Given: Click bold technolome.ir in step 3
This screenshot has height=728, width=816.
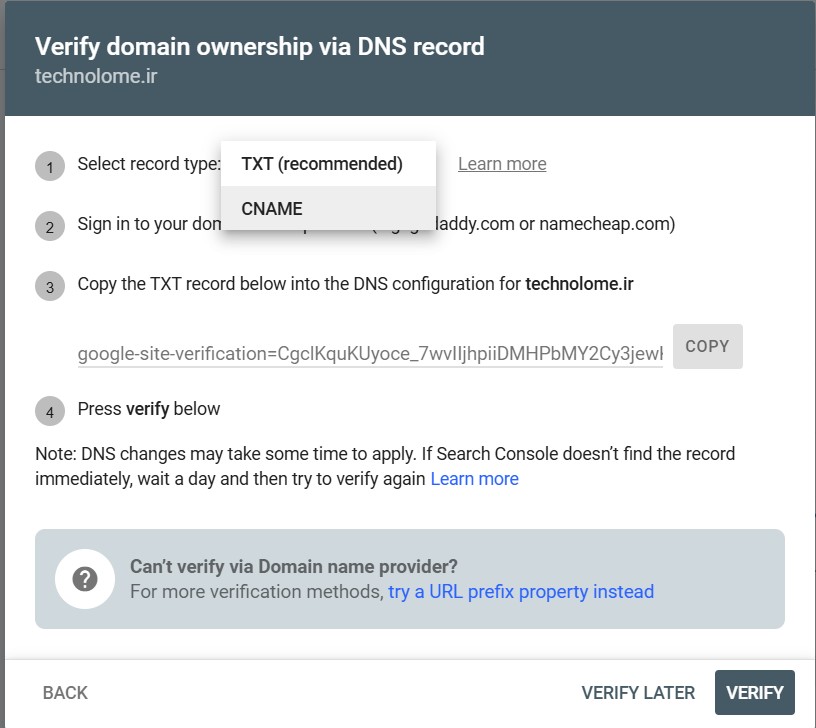Looking at the screenshot, I should (579, 284).
